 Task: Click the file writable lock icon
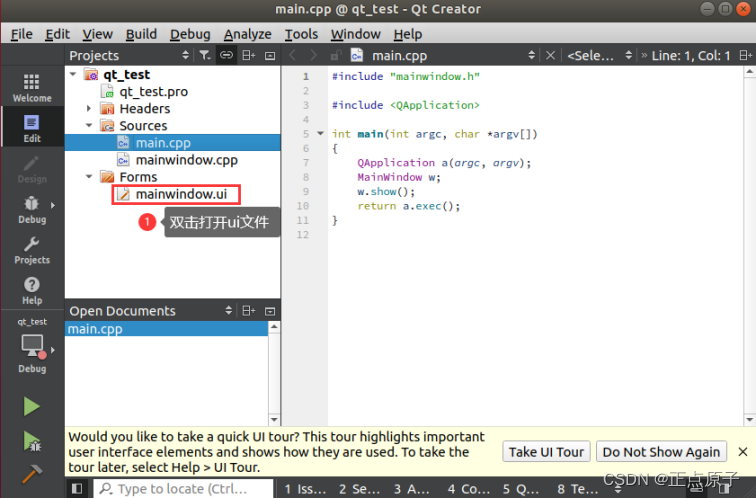(x=336, y=55)
